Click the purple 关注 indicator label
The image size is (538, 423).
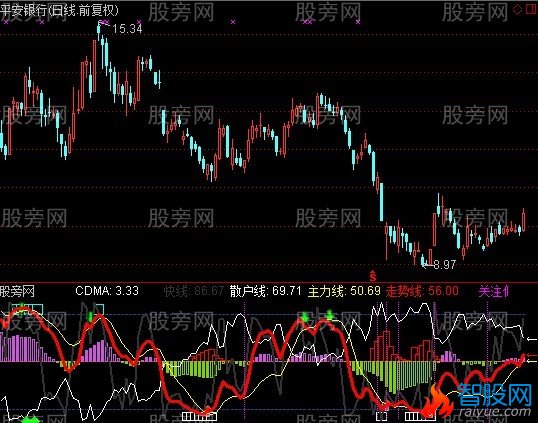click(494, 292)
